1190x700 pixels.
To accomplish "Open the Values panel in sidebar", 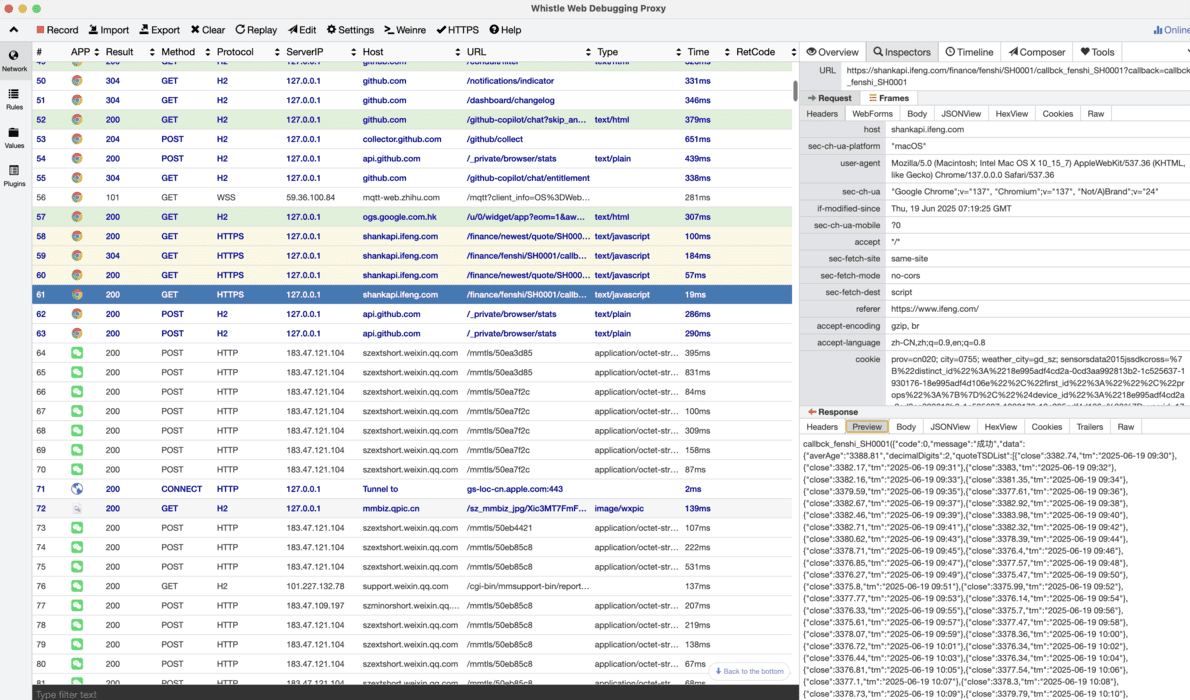I will click(x=14, y=137).
